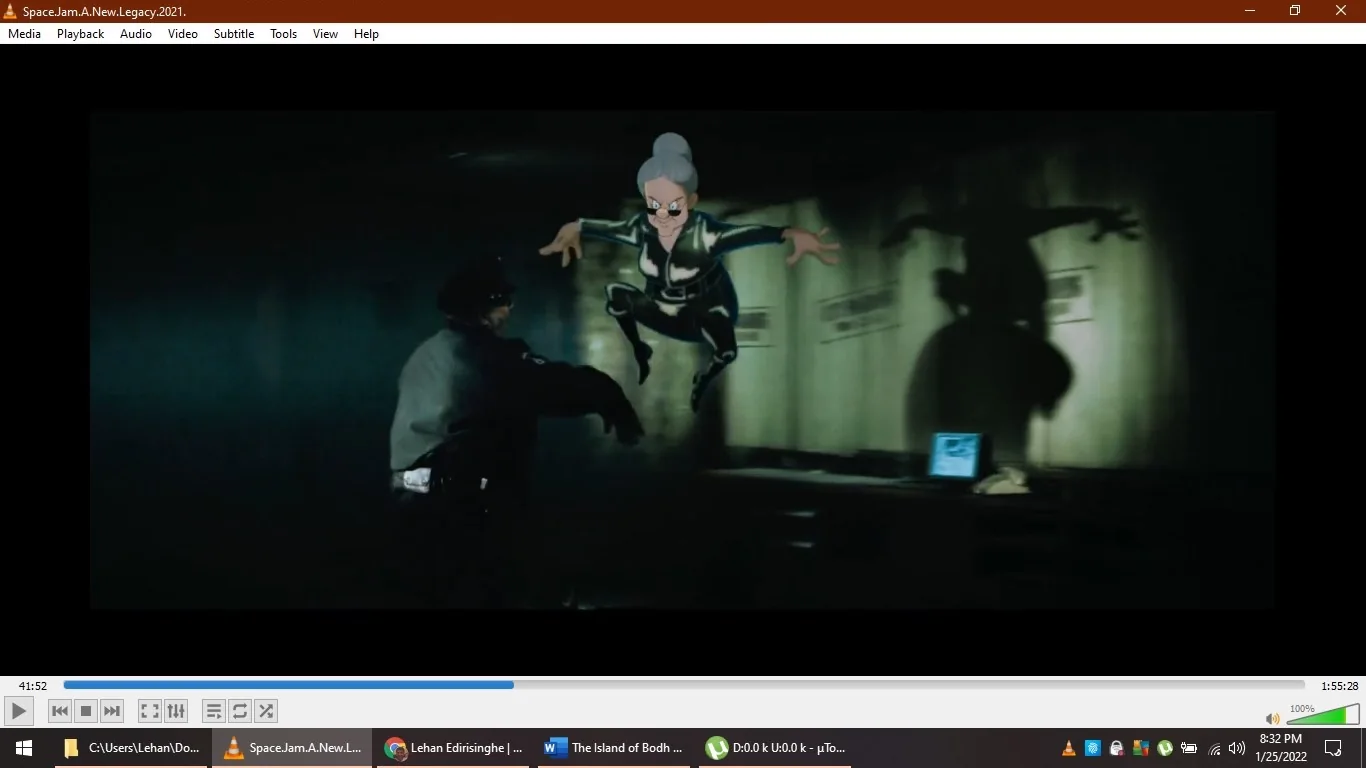The image size is (1366, 768).
Task: Open the clock showing 8:32 PM
Action: pyautogui.click(x=1281, y=748)
